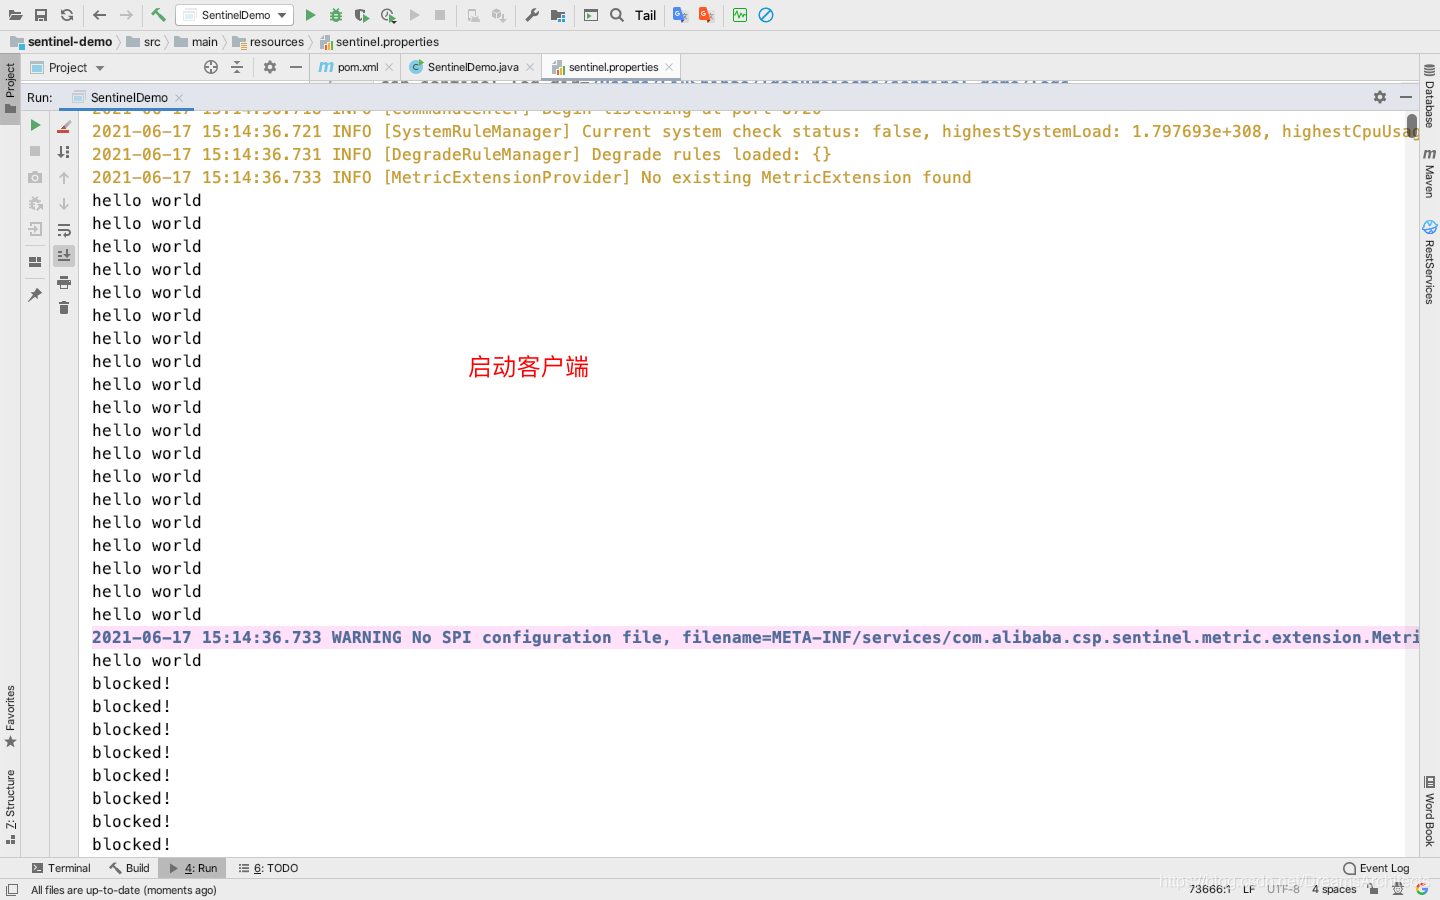The image size is (1440, 900).
Task: Click the Open folder icon in main toolbar
Action: 15,15
